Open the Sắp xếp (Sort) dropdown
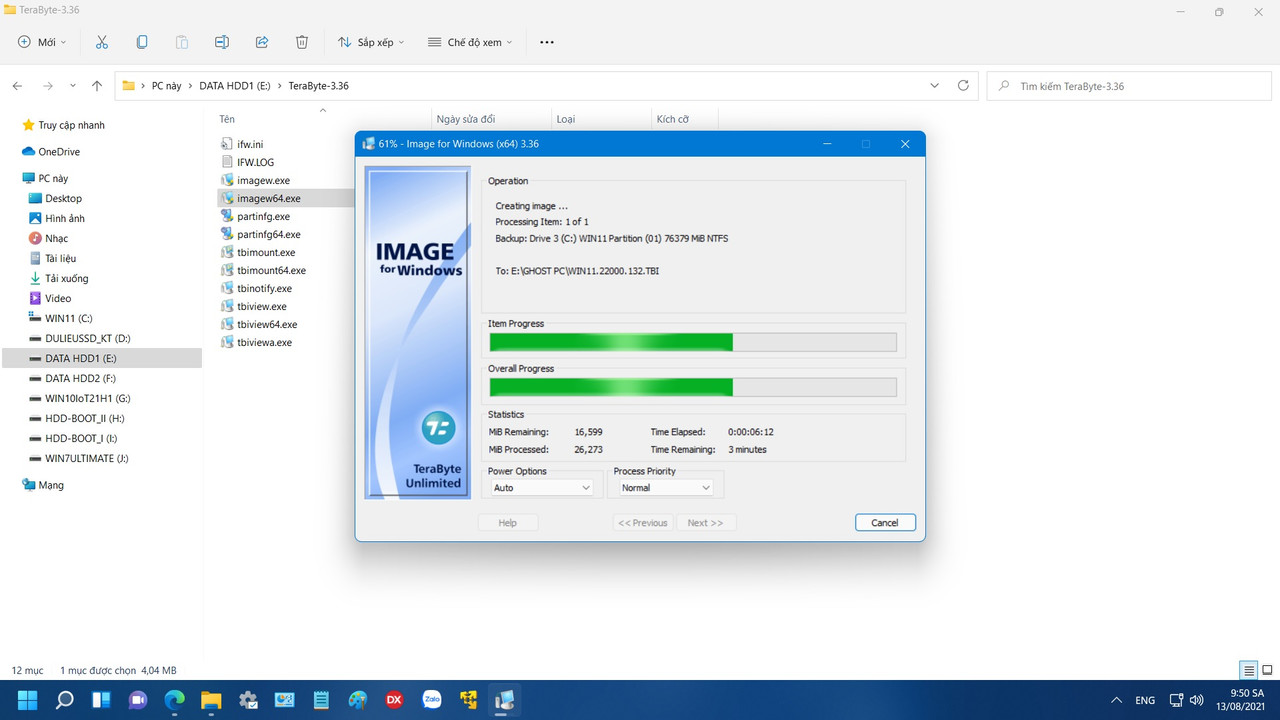1280x720 pixels. [371, 42]
